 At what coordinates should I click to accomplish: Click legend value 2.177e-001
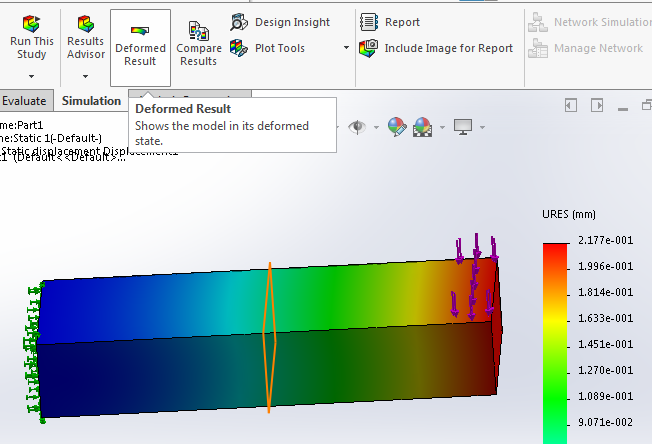(x=605, y=240)
